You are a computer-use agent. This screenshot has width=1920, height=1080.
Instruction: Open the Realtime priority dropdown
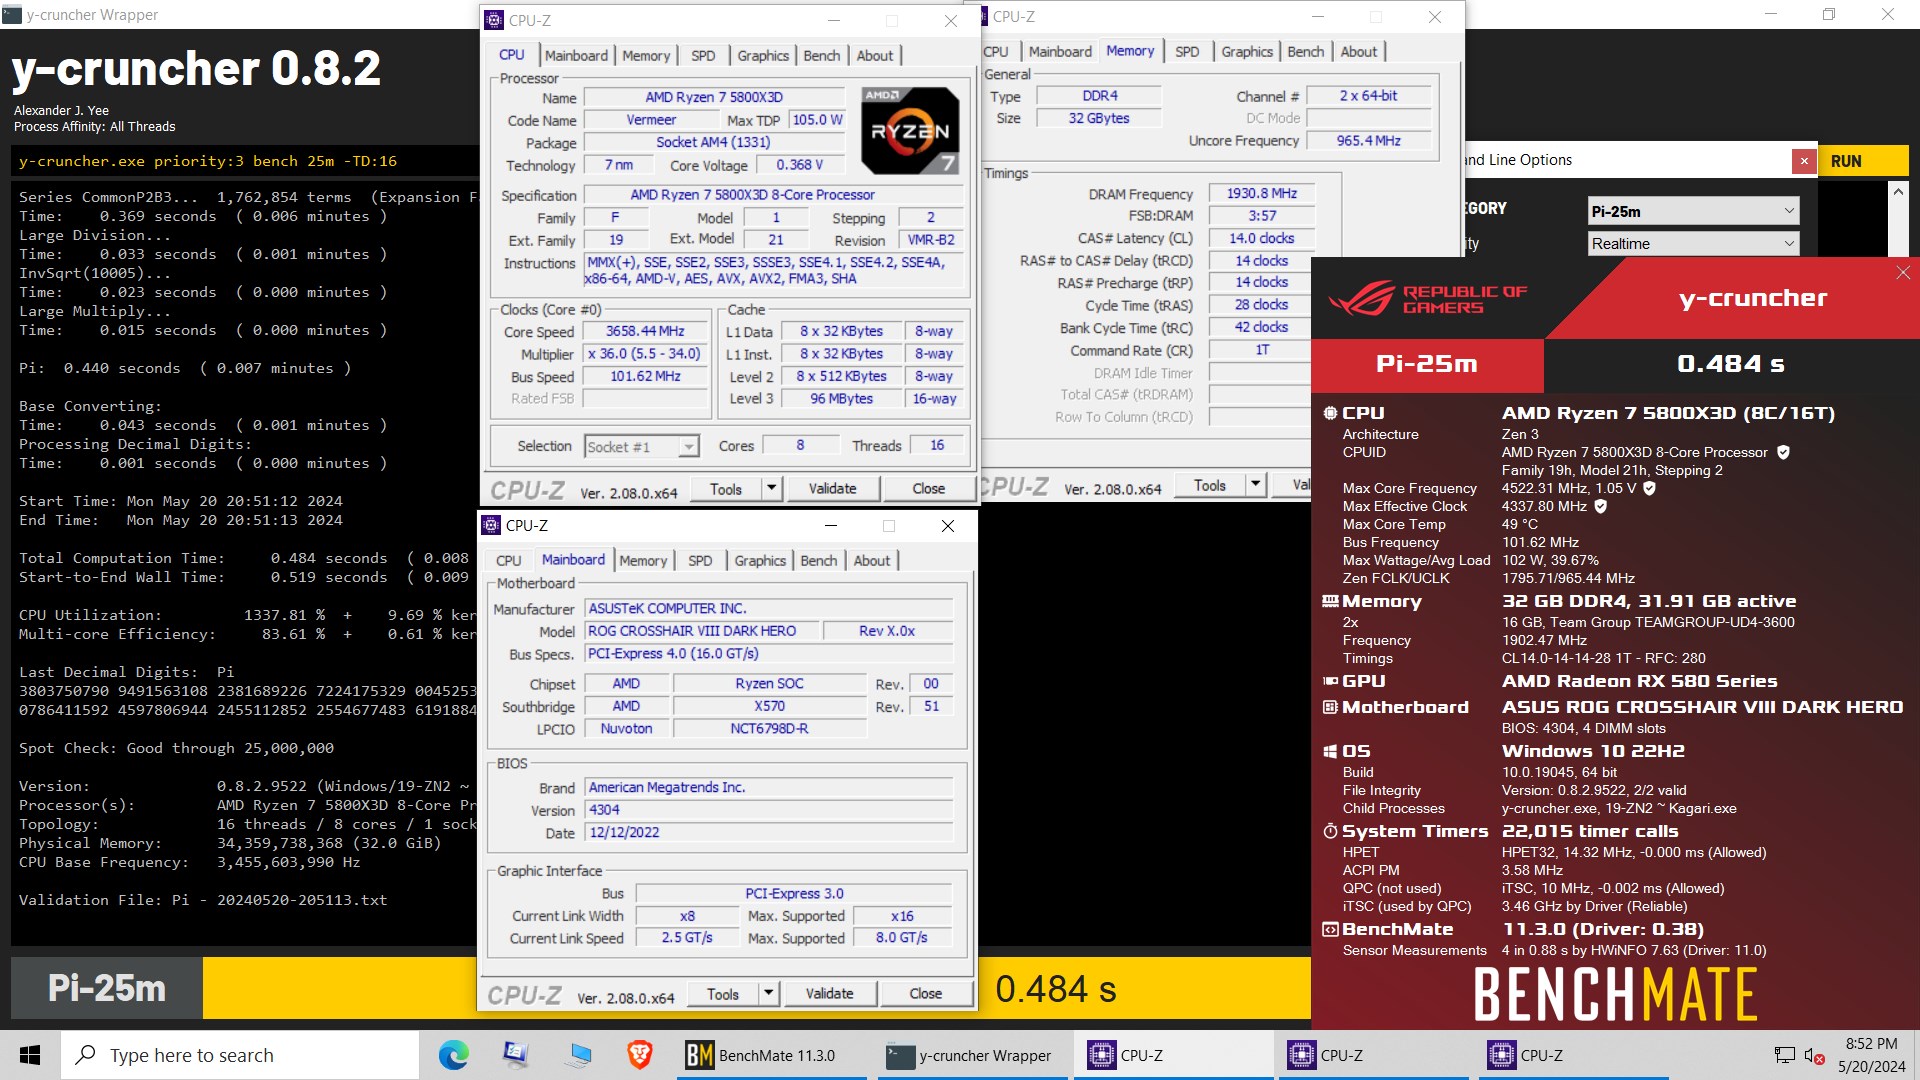[x=1694, y=243]
